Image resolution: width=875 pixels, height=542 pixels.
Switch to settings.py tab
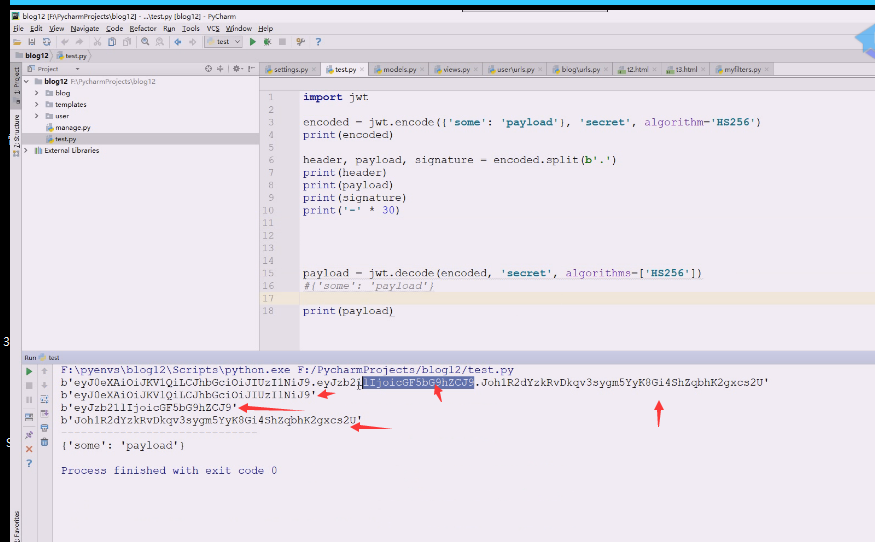(x=291, y=70)
